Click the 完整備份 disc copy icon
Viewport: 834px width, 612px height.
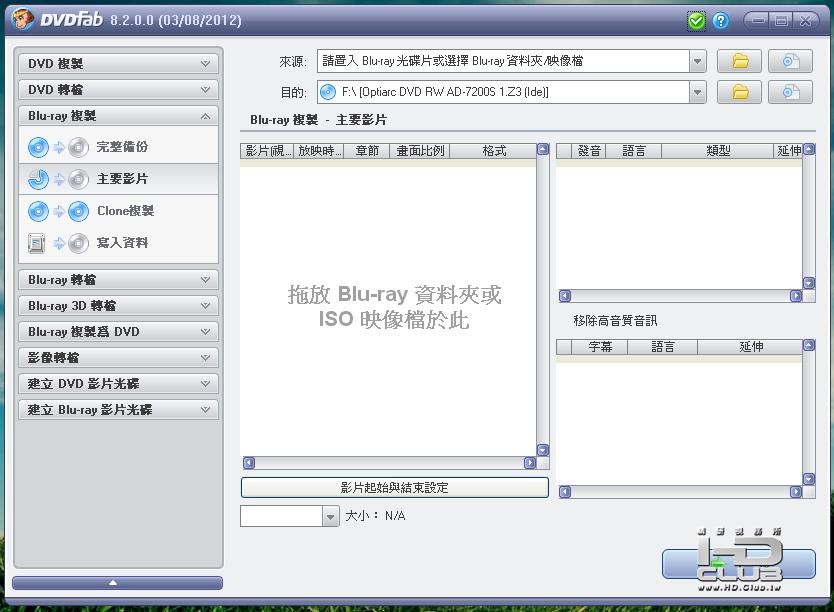(x=58, y=147)
